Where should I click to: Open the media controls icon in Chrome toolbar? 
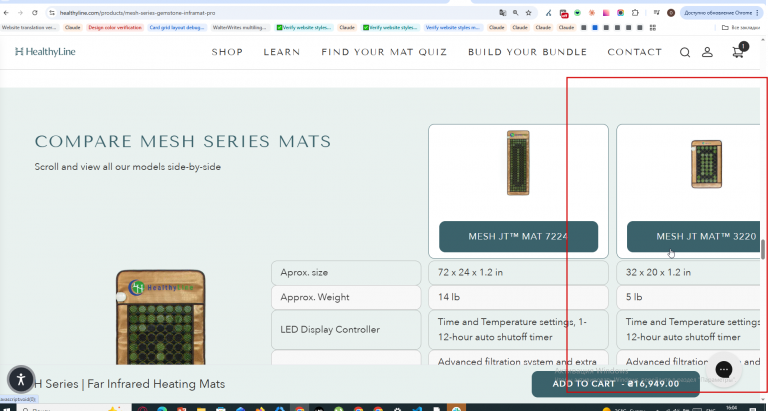pos(657,13)
